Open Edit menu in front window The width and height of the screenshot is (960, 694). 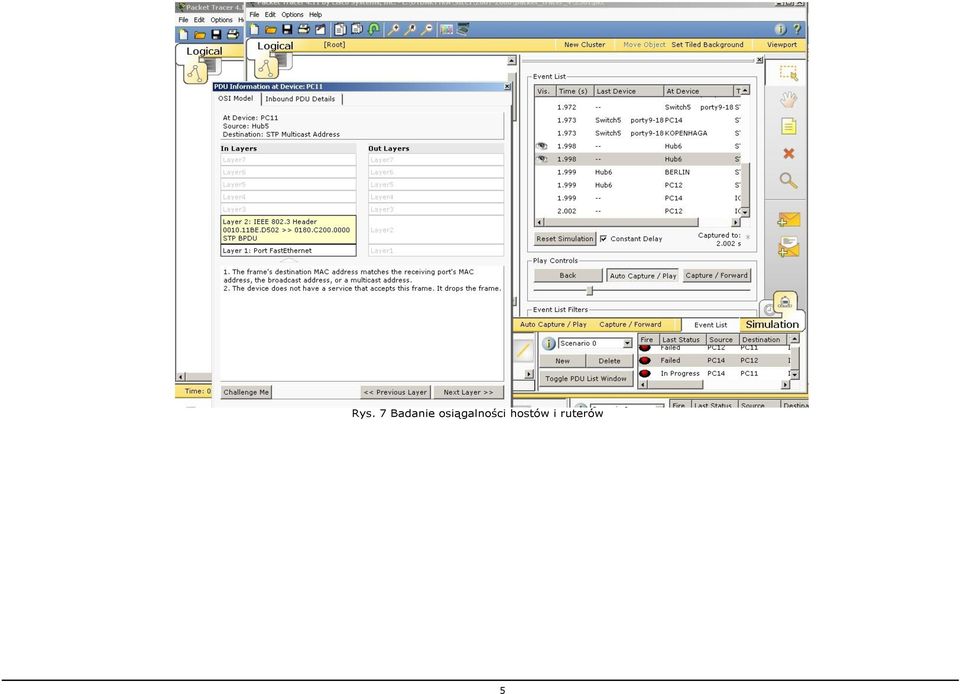270,14
